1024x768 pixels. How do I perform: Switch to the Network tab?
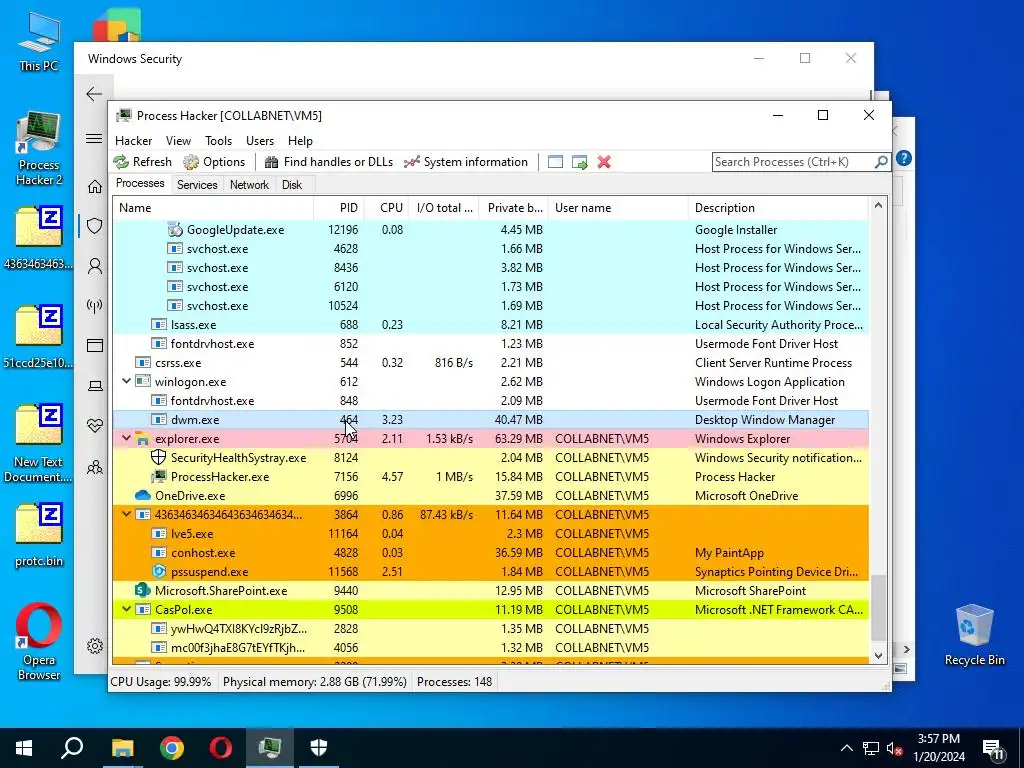coord(249,185)
